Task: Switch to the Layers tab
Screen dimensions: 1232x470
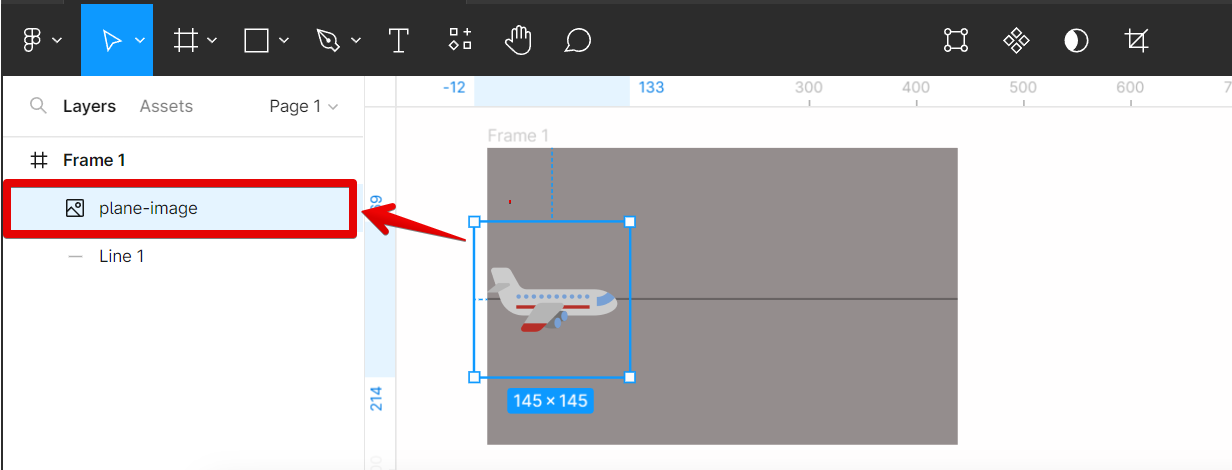Action: [x=89, y=106]
